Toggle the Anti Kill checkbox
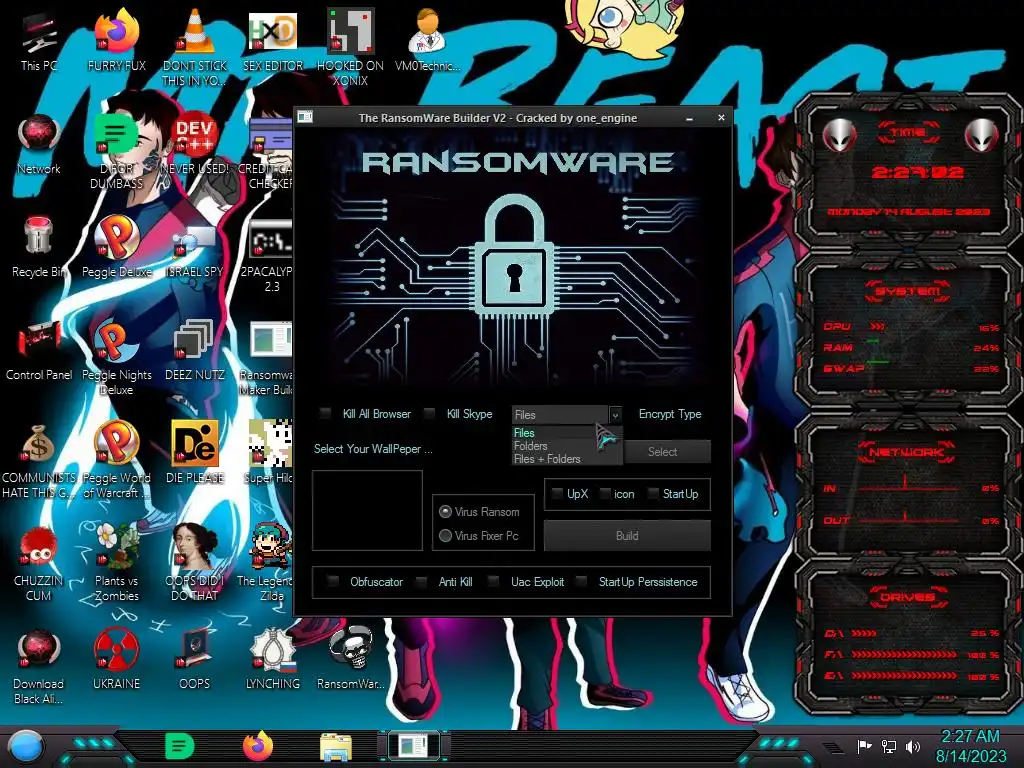Screen dimensions: 1024x768 (x=421, y=581)
